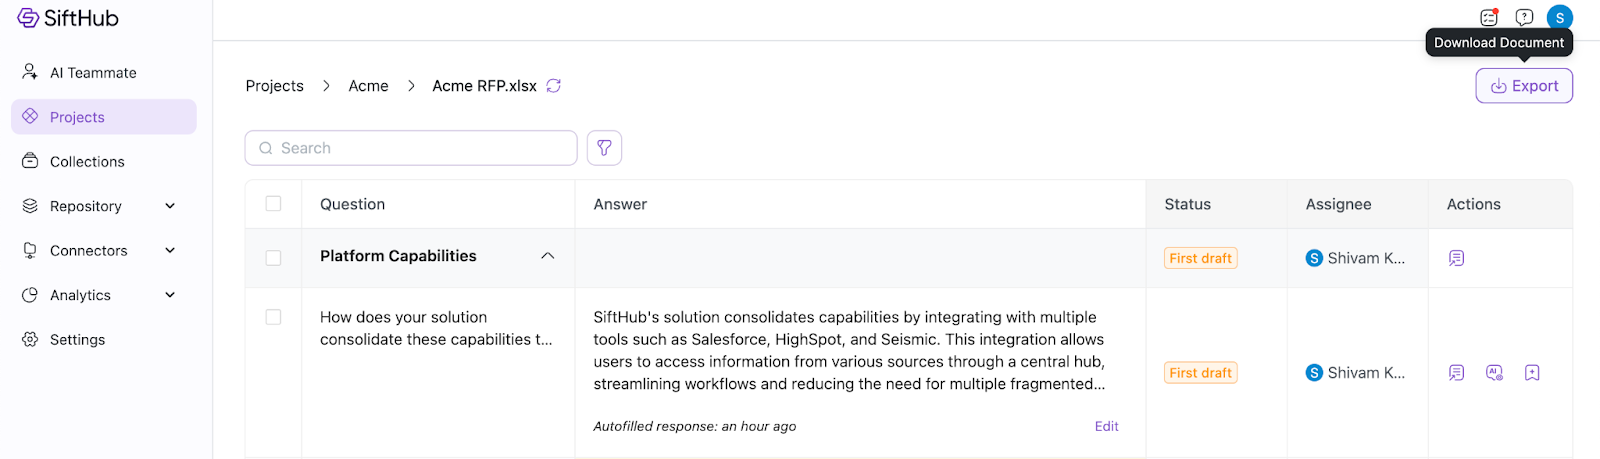Click the Export button
The height and width of the screenshot is (459, 1600).
pos(1524,86)
